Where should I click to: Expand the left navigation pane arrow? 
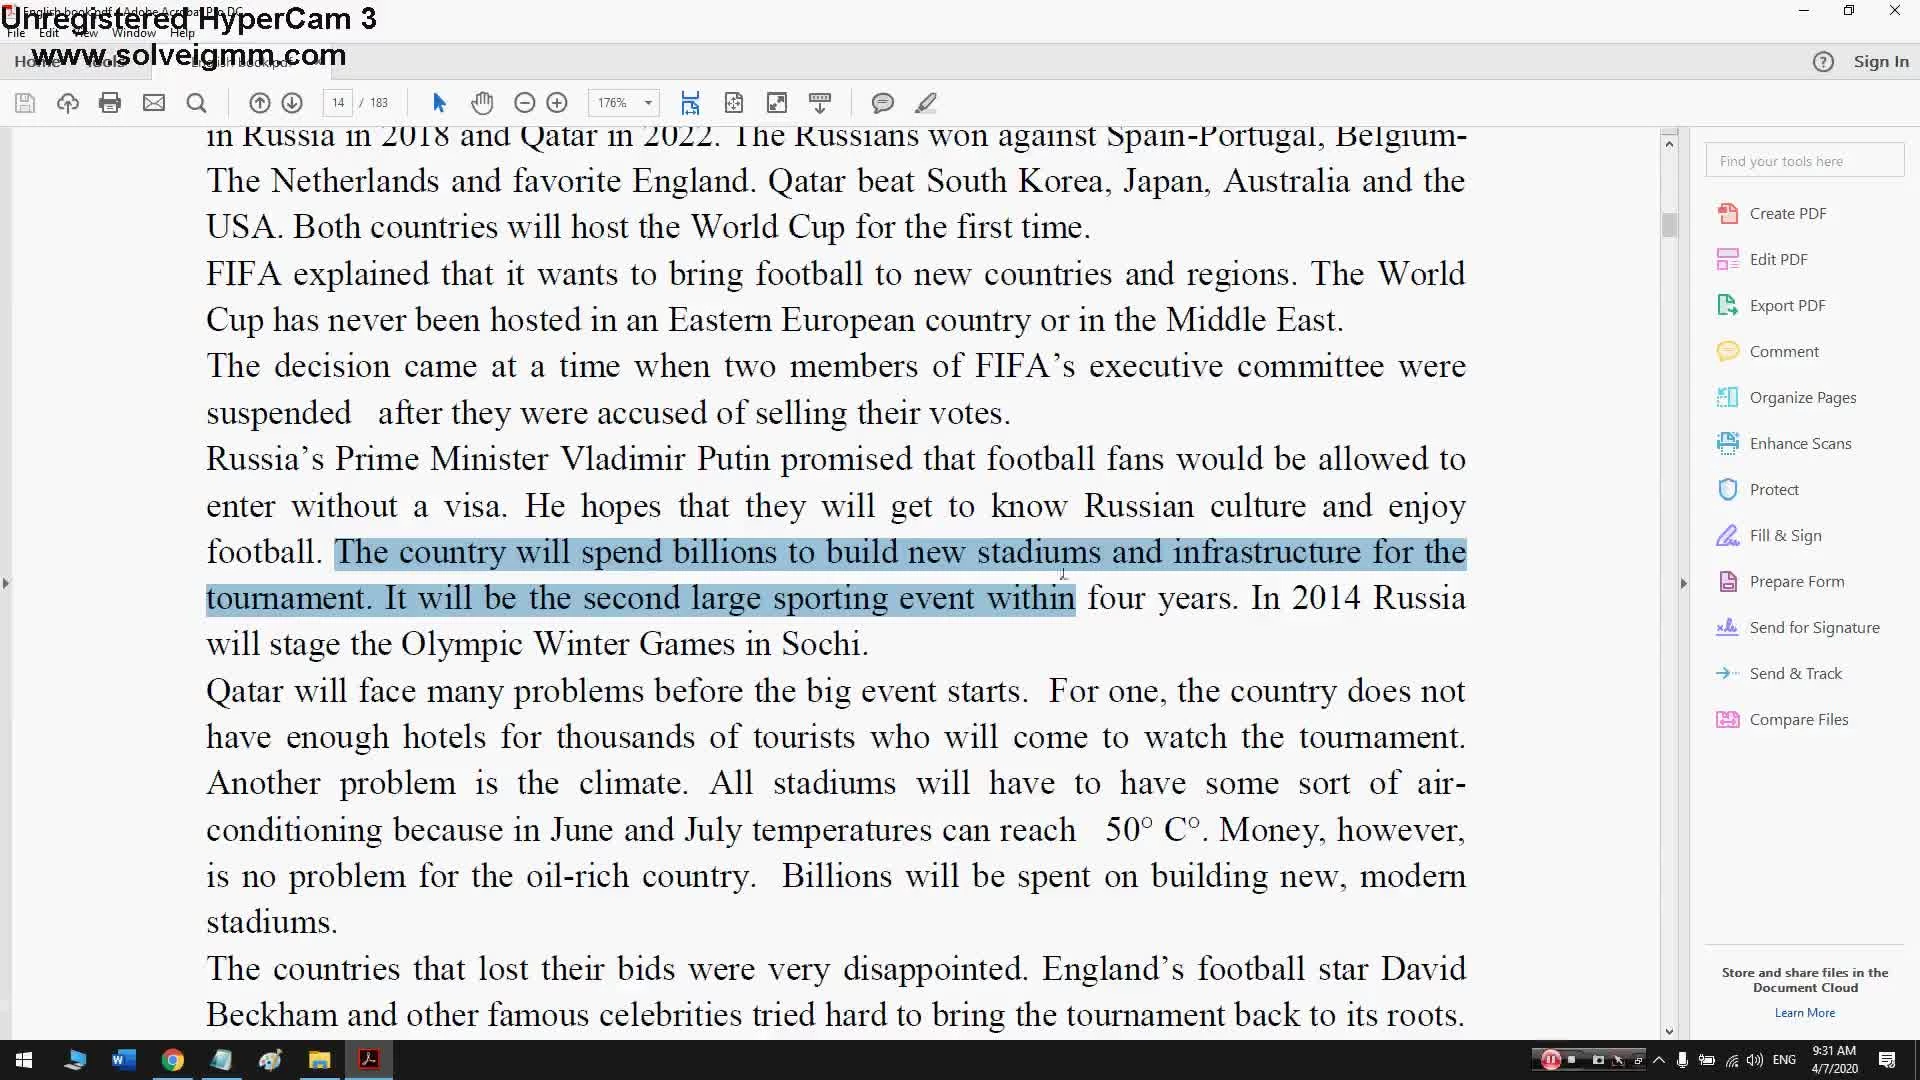[6, 583]
